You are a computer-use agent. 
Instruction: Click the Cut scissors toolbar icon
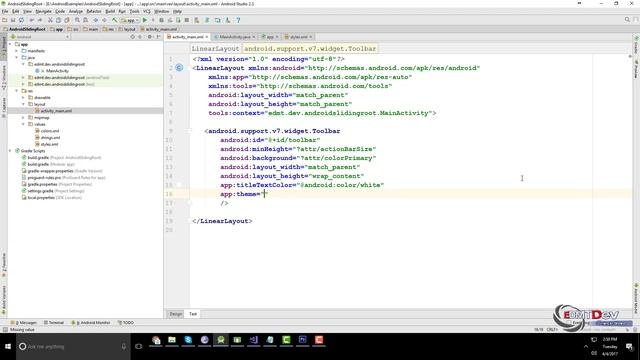[50, 20]
